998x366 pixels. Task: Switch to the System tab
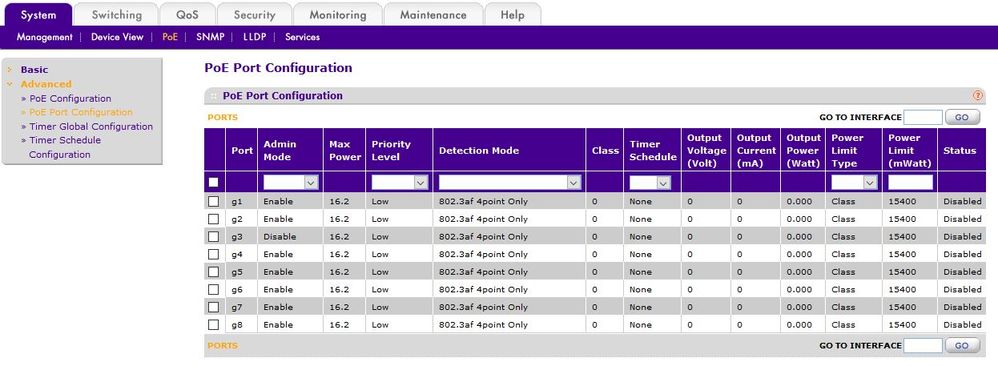click(38, 15)
